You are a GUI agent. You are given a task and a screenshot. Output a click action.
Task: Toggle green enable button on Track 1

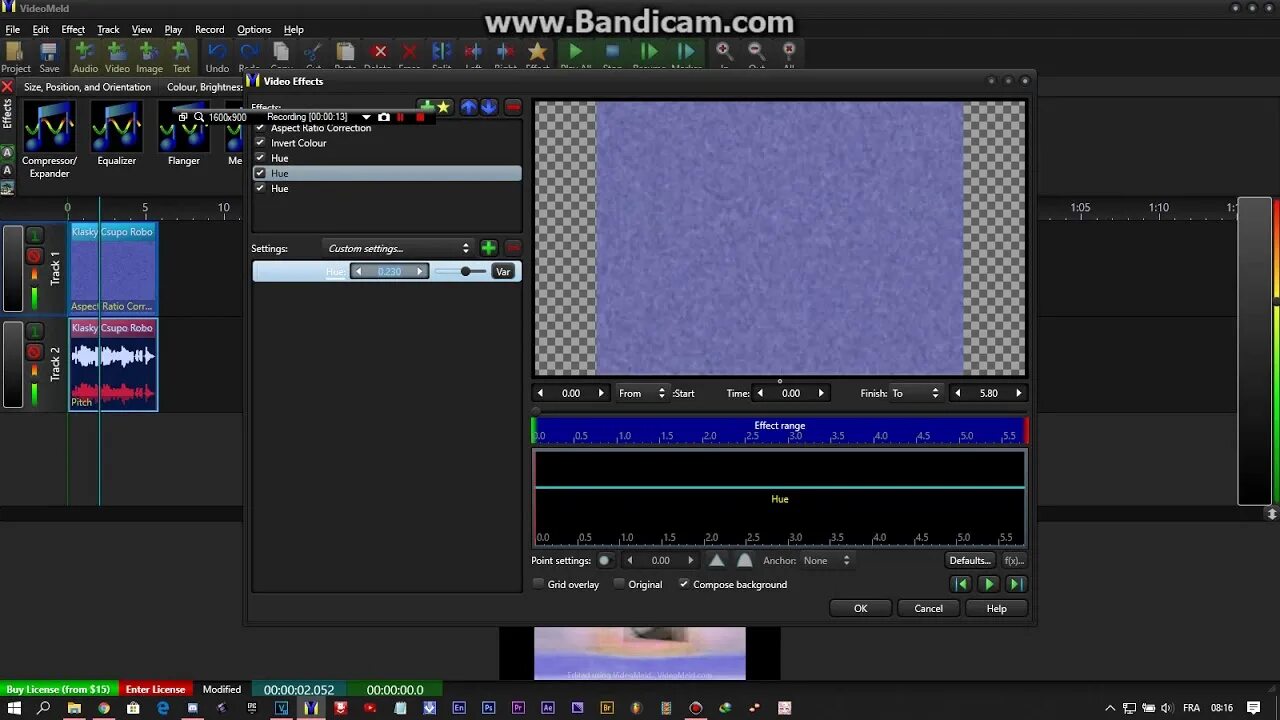[x=34, y=236]
